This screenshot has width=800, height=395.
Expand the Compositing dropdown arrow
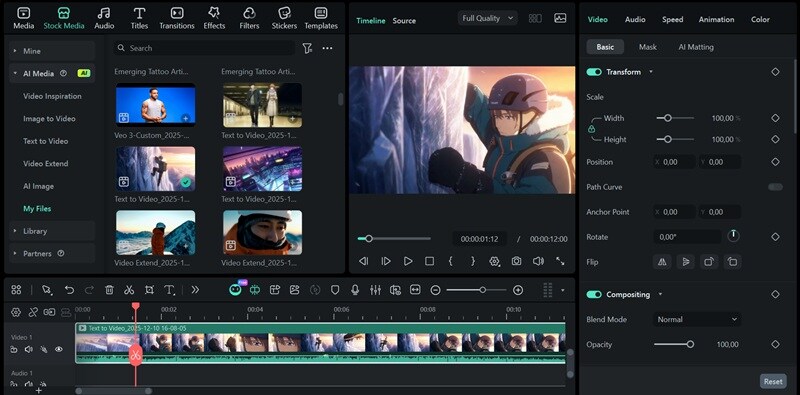click(660, 294)
